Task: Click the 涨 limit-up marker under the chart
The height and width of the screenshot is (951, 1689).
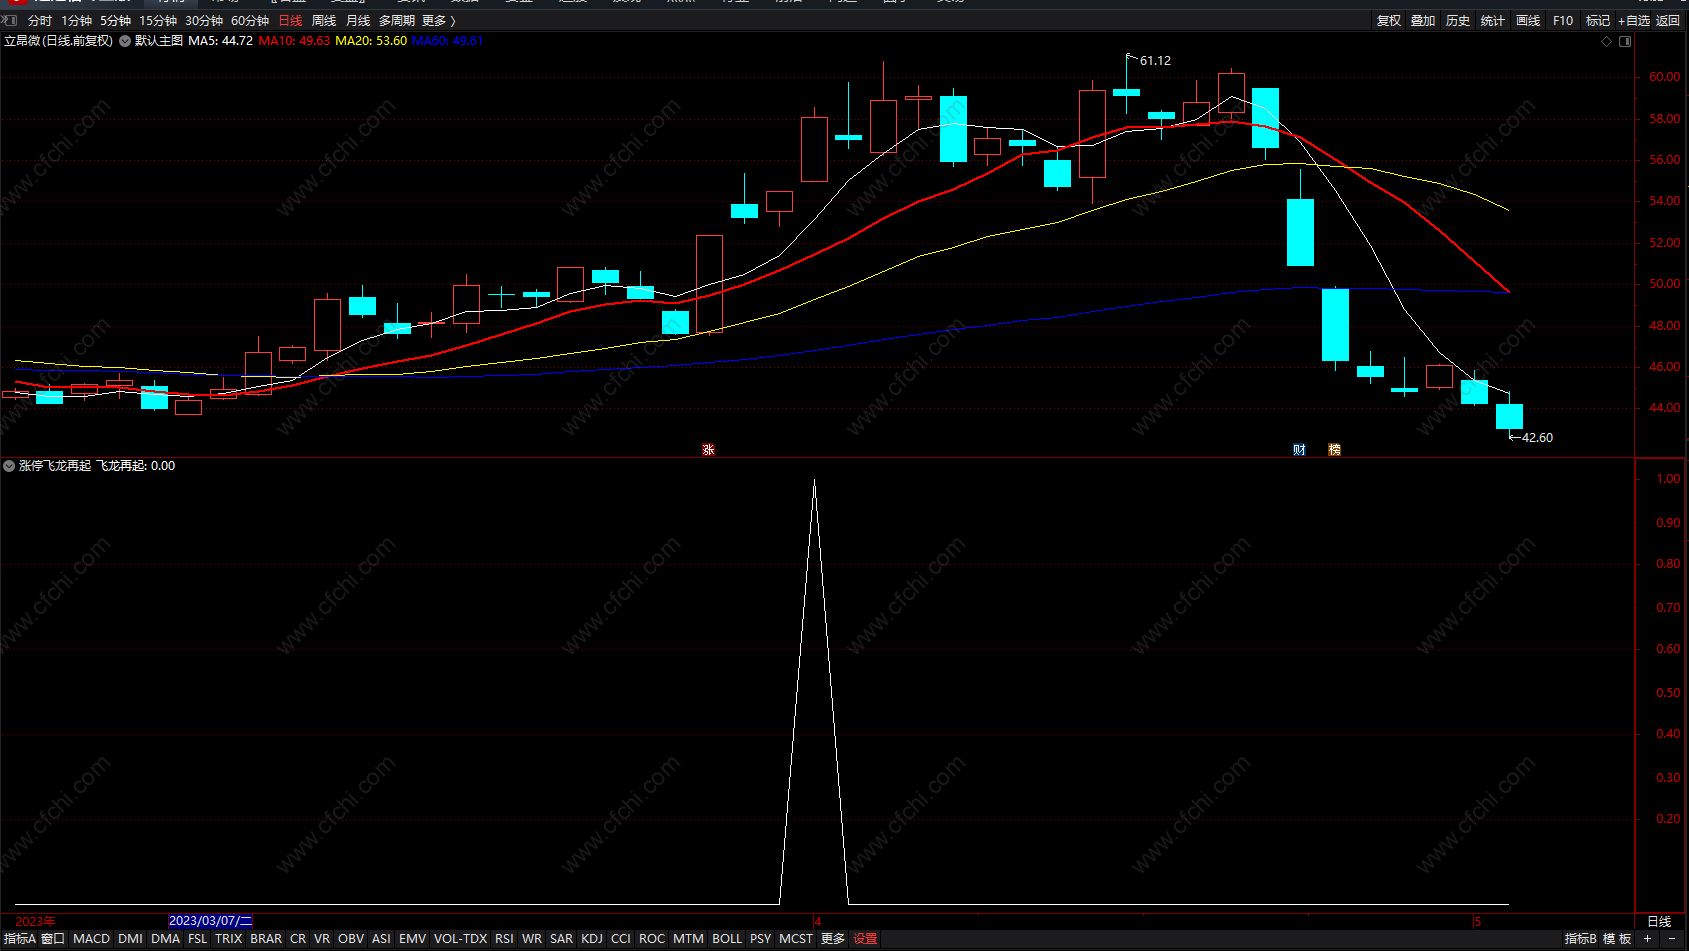Action: click(708, 450)
